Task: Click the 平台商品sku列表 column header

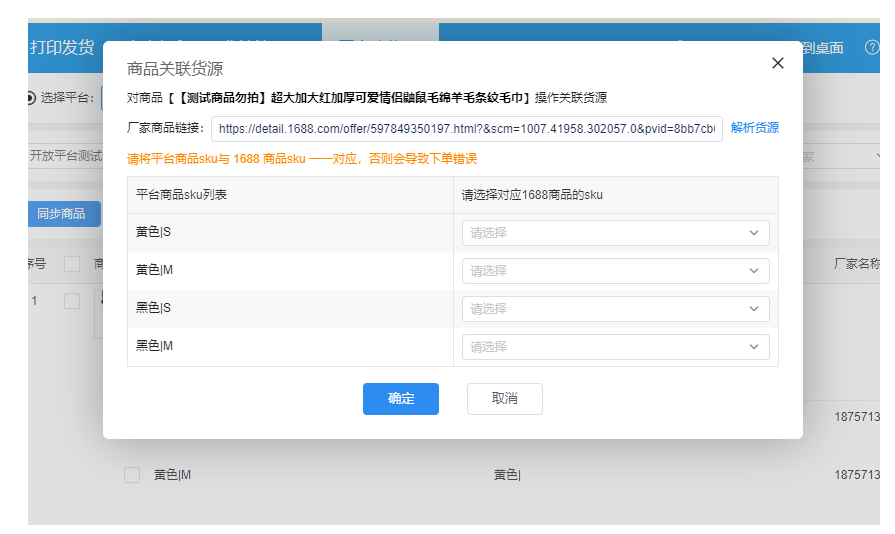Action: click(182, 195)
